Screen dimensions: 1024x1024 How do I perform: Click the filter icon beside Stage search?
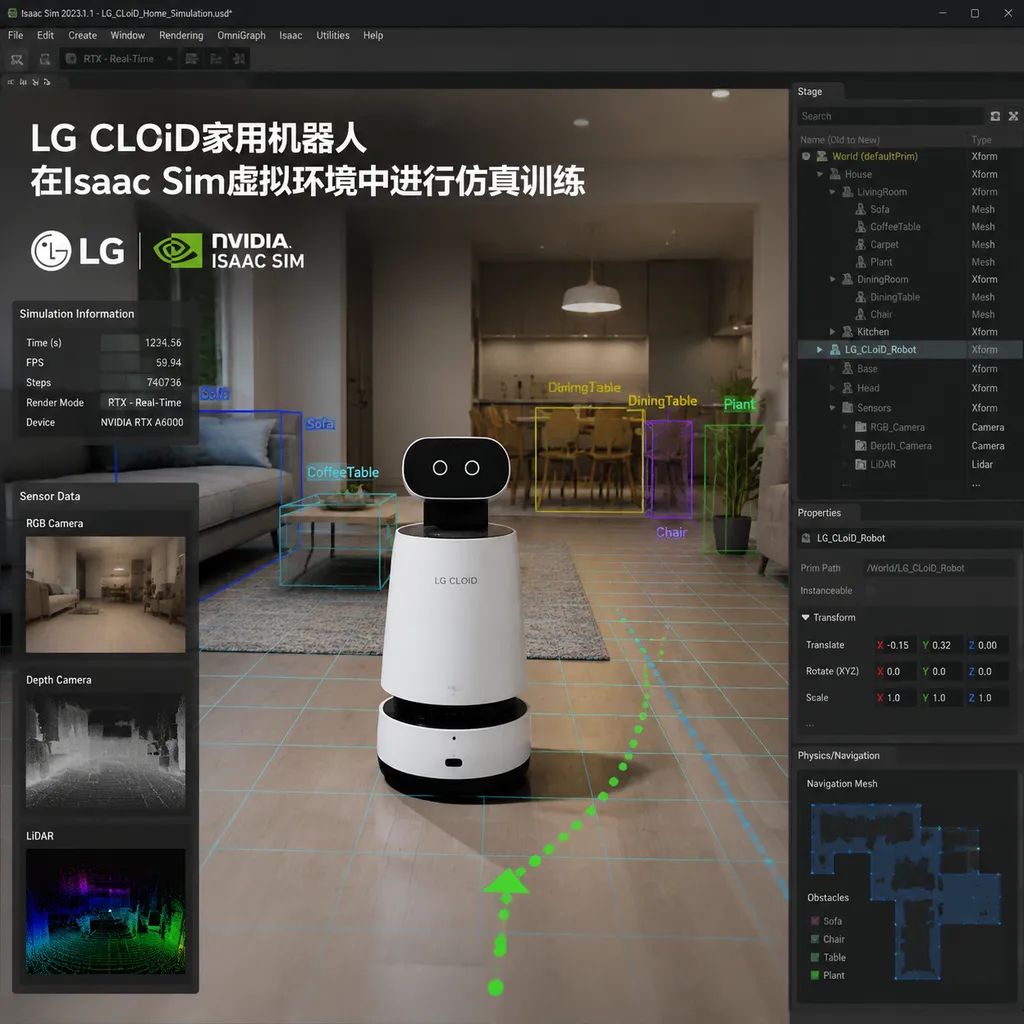(995, 116)
